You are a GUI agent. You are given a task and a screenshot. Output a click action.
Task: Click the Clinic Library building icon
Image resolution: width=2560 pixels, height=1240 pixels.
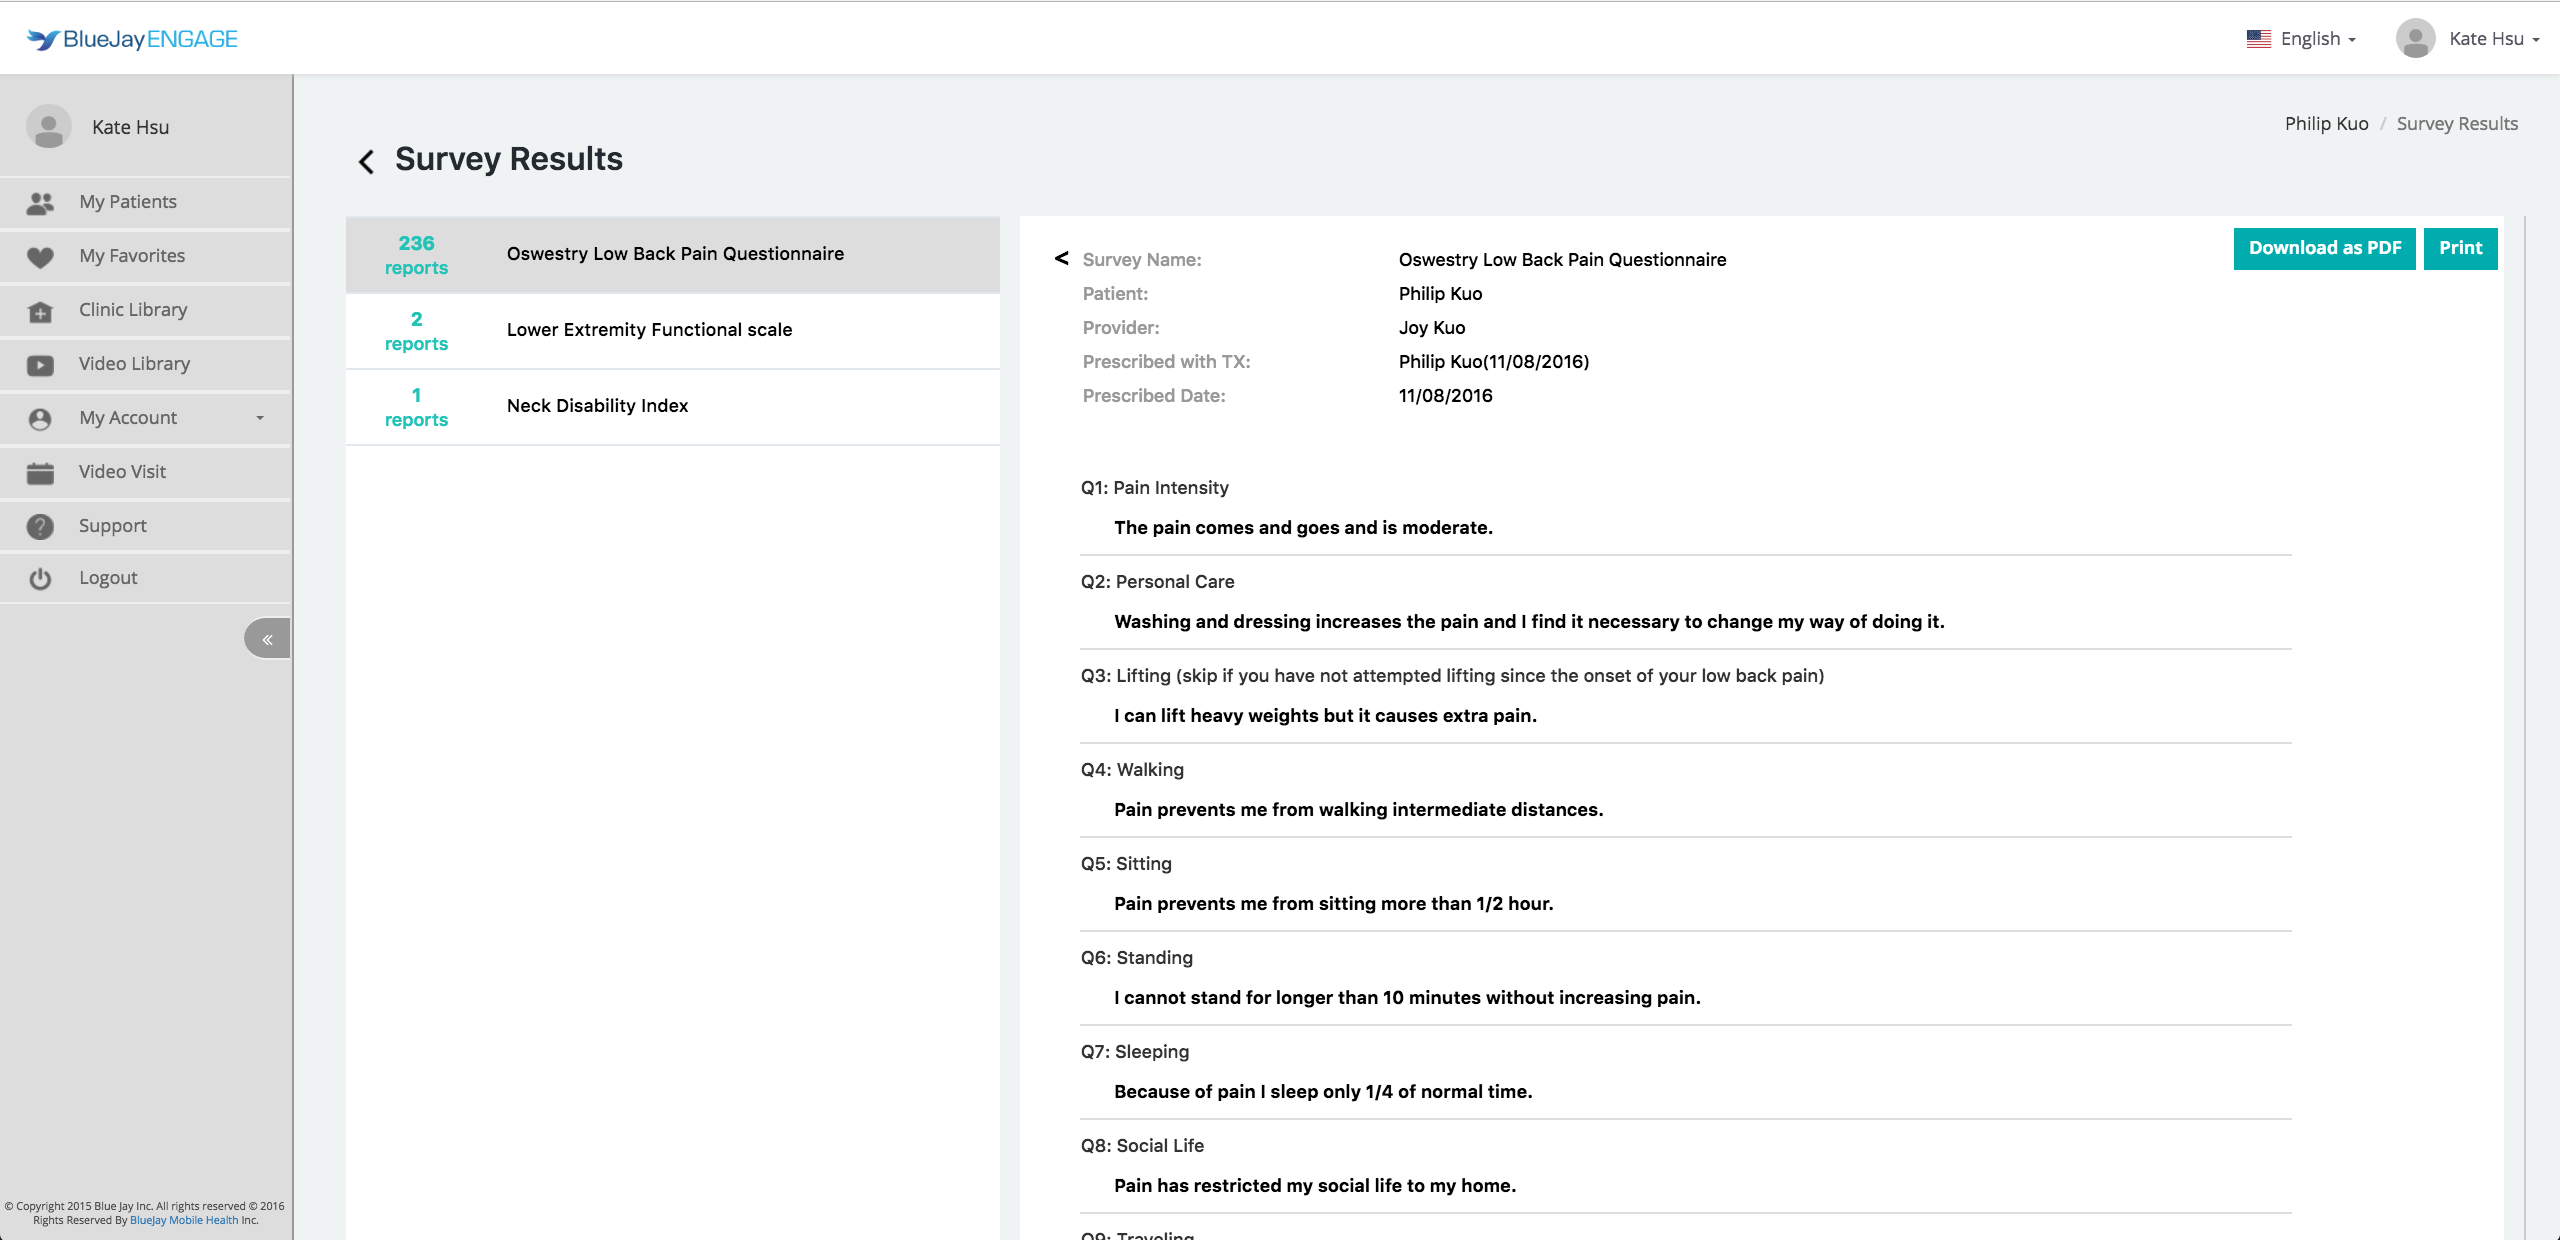tap(40, 311)
